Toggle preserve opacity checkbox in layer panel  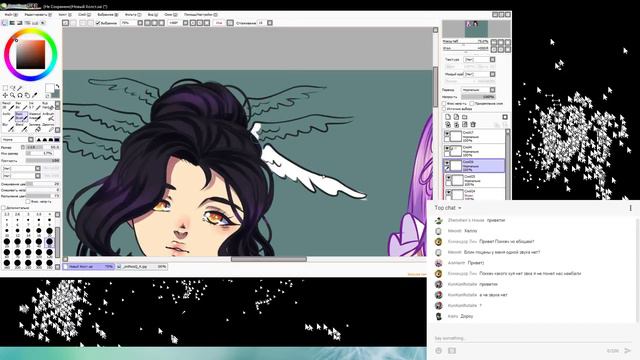tap(445, 104)
